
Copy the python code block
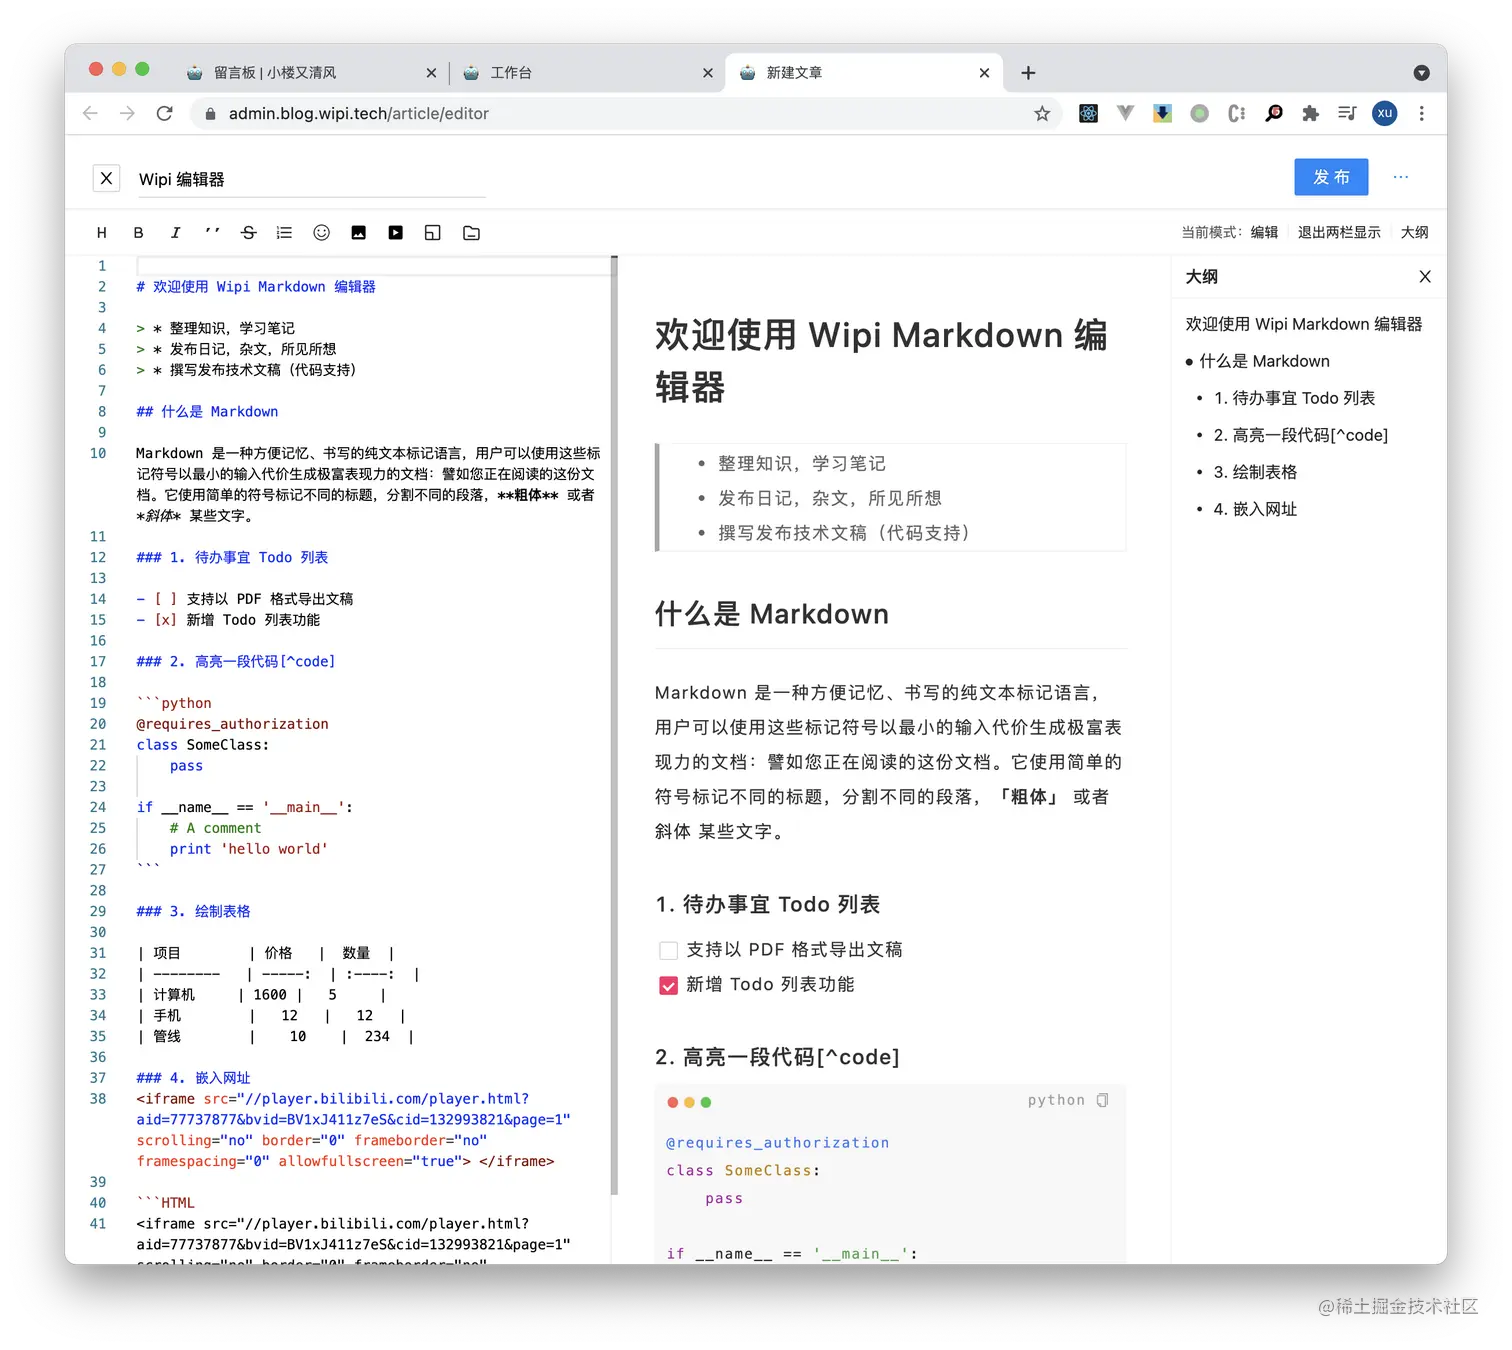click(1102, 1100)
